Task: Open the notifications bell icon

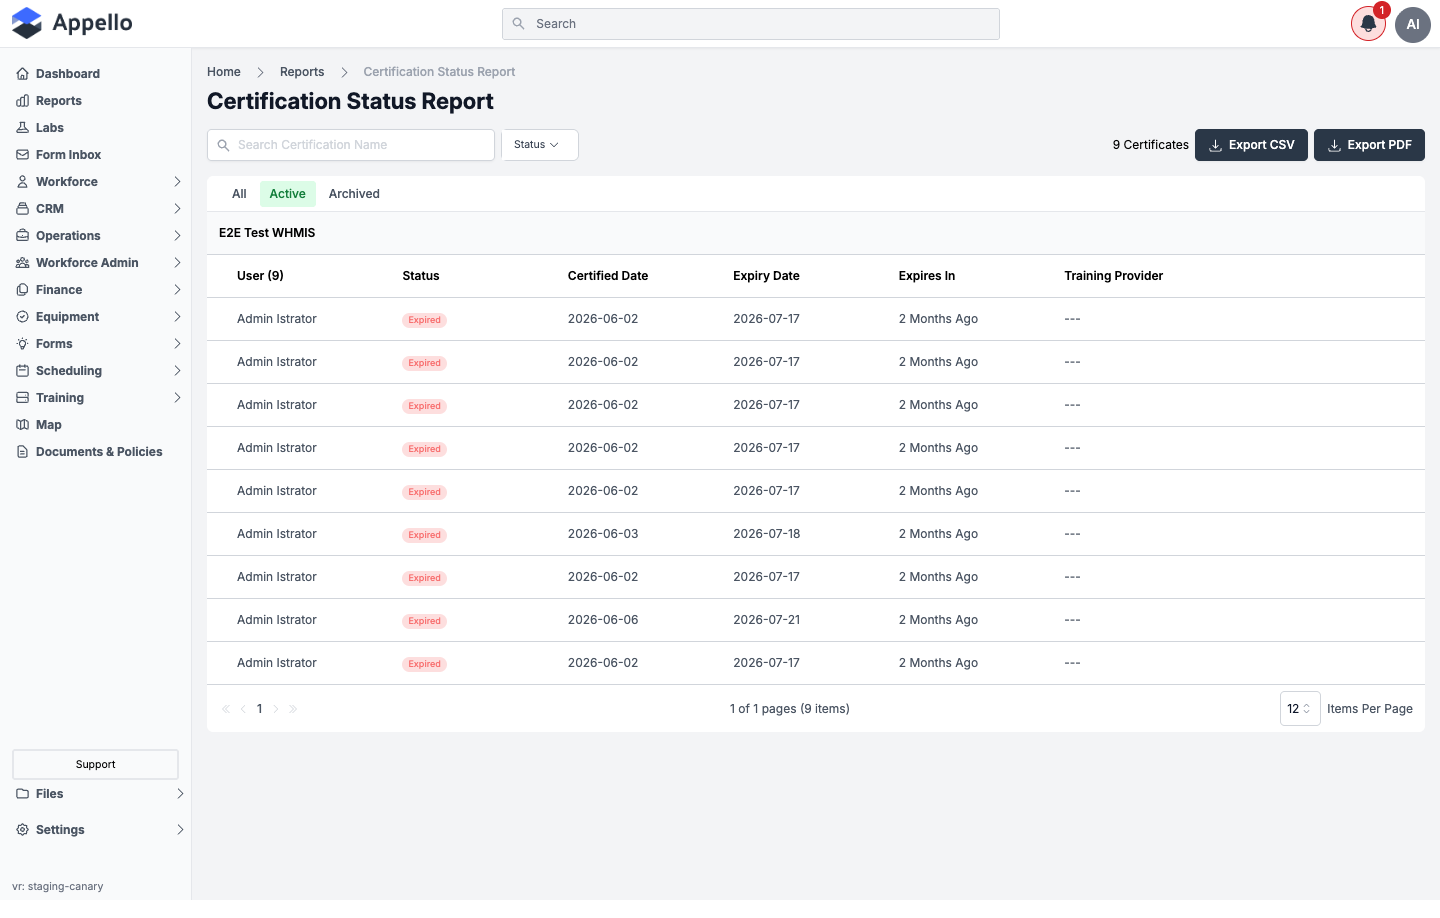Action: 1368,24
